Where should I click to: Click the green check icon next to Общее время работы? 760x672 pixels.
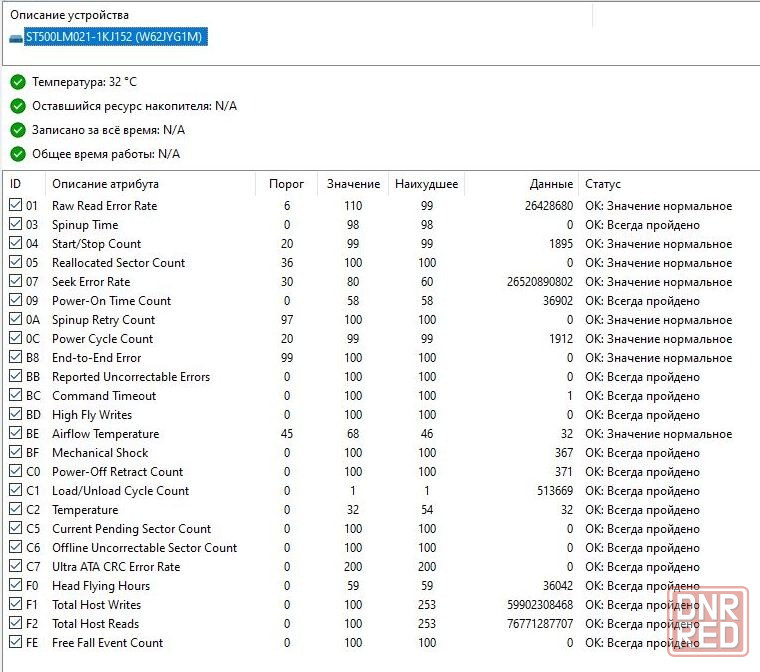(18, 154)
